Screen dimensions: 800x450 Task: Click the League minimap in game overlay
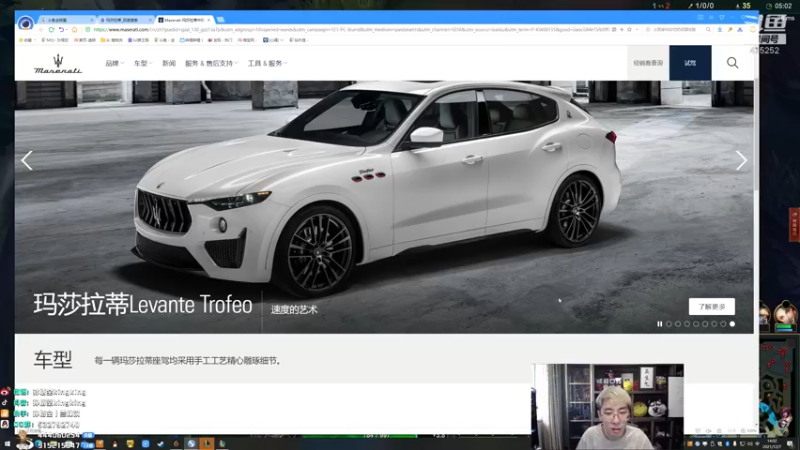[779, 388]
